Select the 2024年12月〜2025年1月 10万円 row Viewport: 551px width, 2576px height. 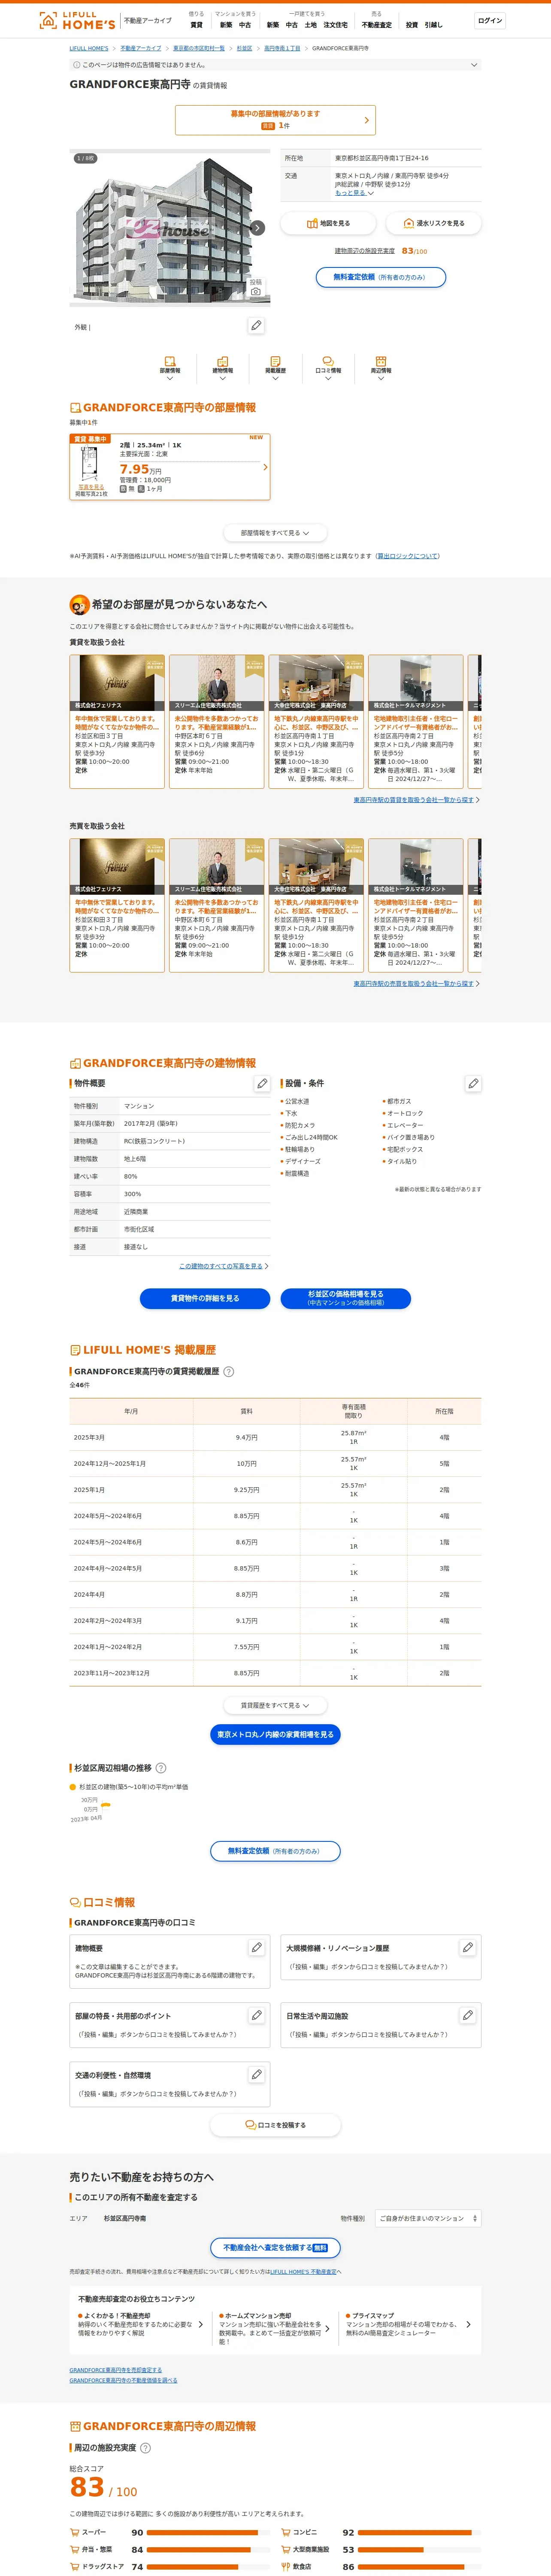click(x=275, y=1463)
